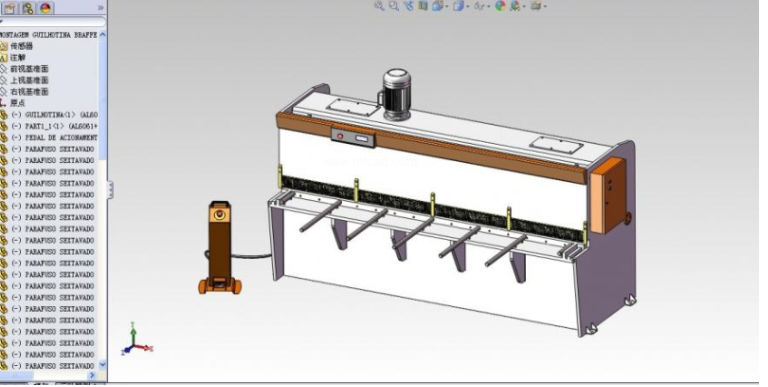The width and height of the screenshot is (768, 387).
Task: Click the panel collapse handle on divider
Action: tap(110, 190)
